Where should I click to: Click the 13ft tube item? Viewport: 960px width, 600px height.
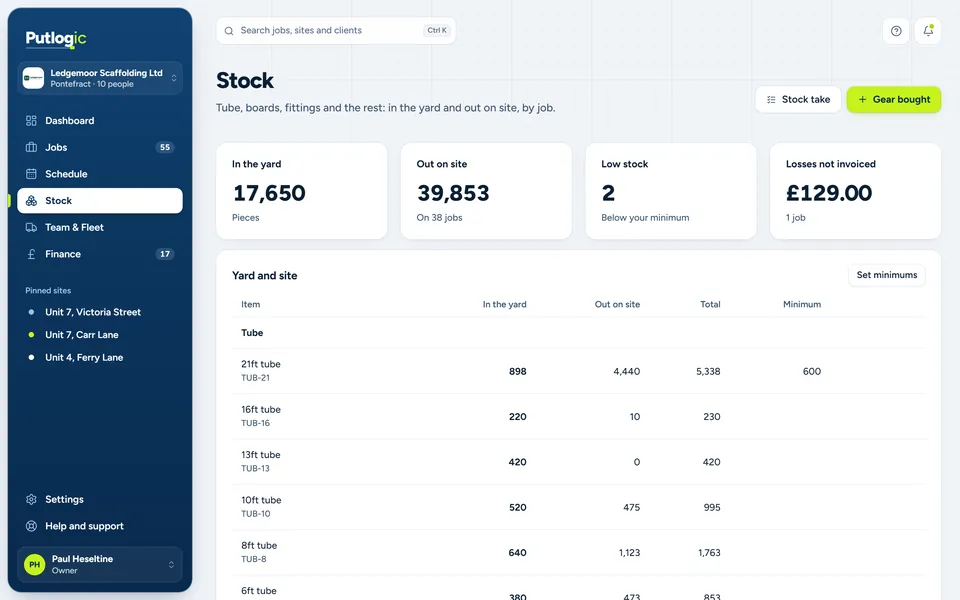coord(261,455)
